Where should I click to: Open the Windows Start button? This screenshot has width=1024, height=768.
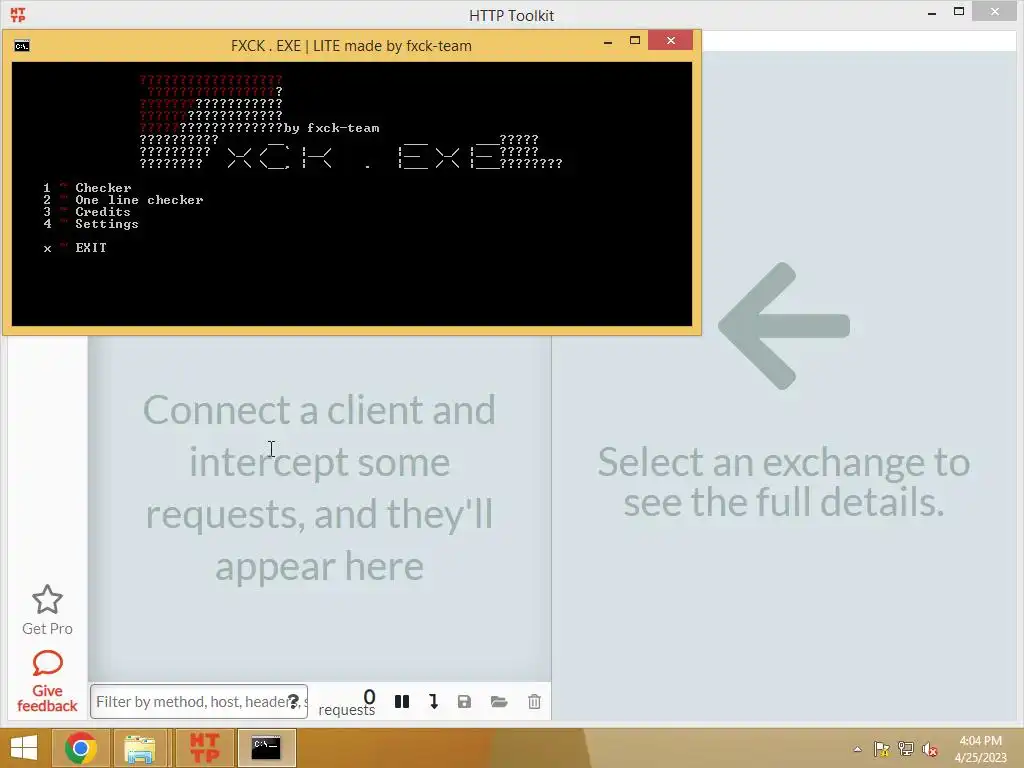coord(24,748)
